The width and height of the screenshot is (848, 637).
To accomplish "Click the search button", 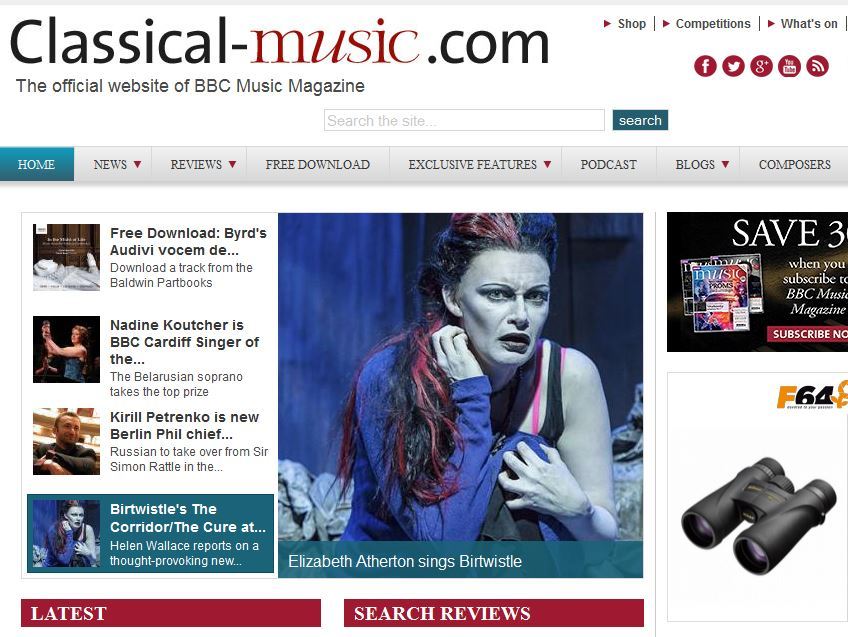I will point(640,120).
